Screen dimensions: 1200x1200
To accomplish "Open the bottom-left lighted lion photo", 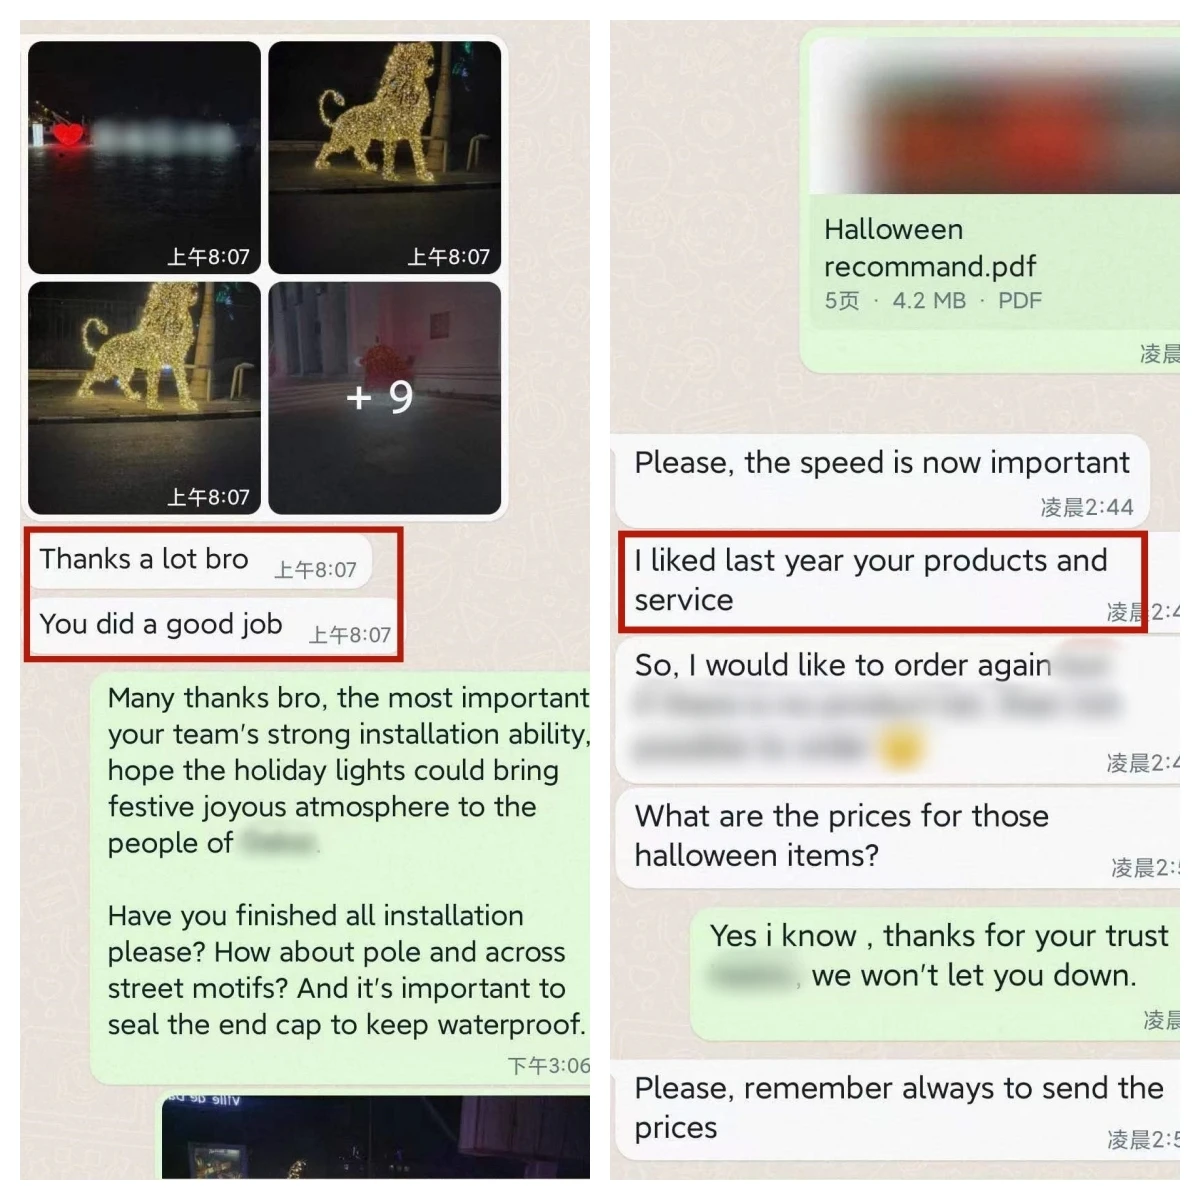I will coord(144,398).
